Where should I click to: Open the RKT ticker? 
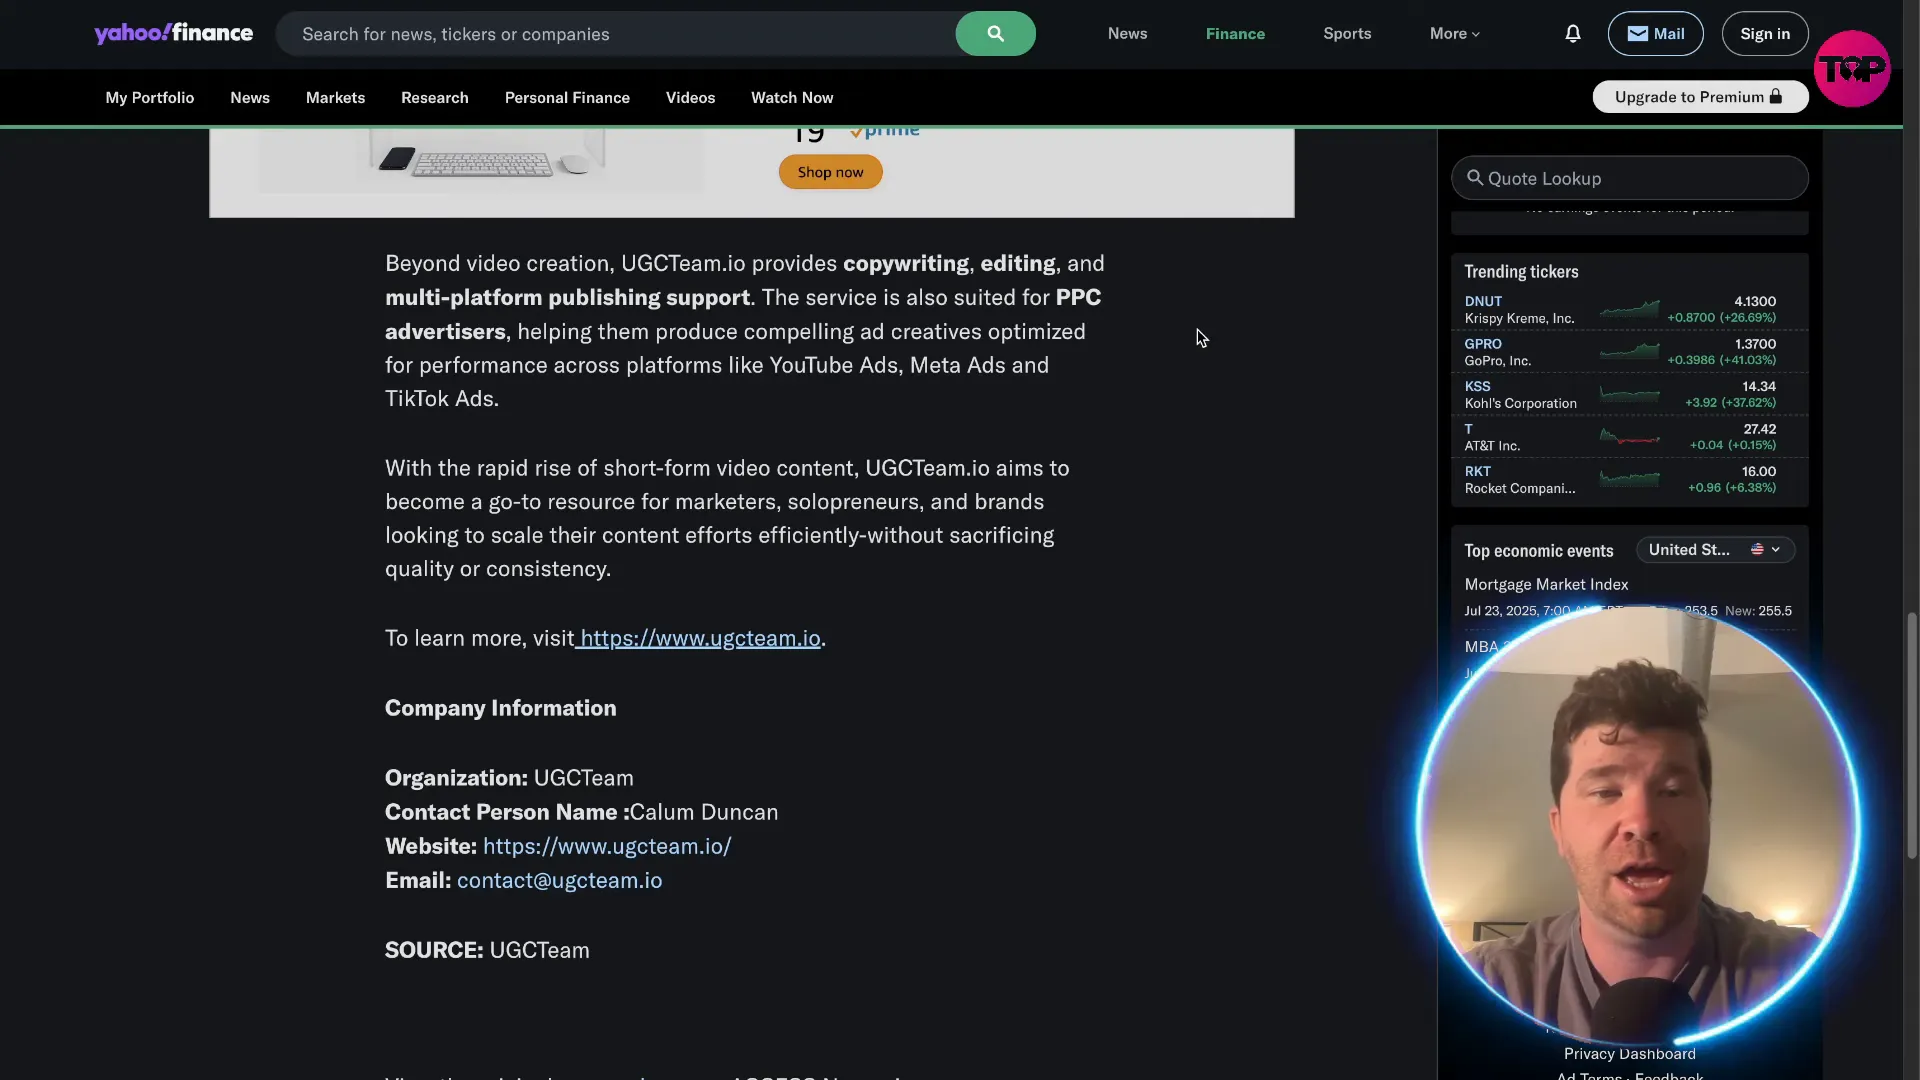click(x=1477, y=471)
